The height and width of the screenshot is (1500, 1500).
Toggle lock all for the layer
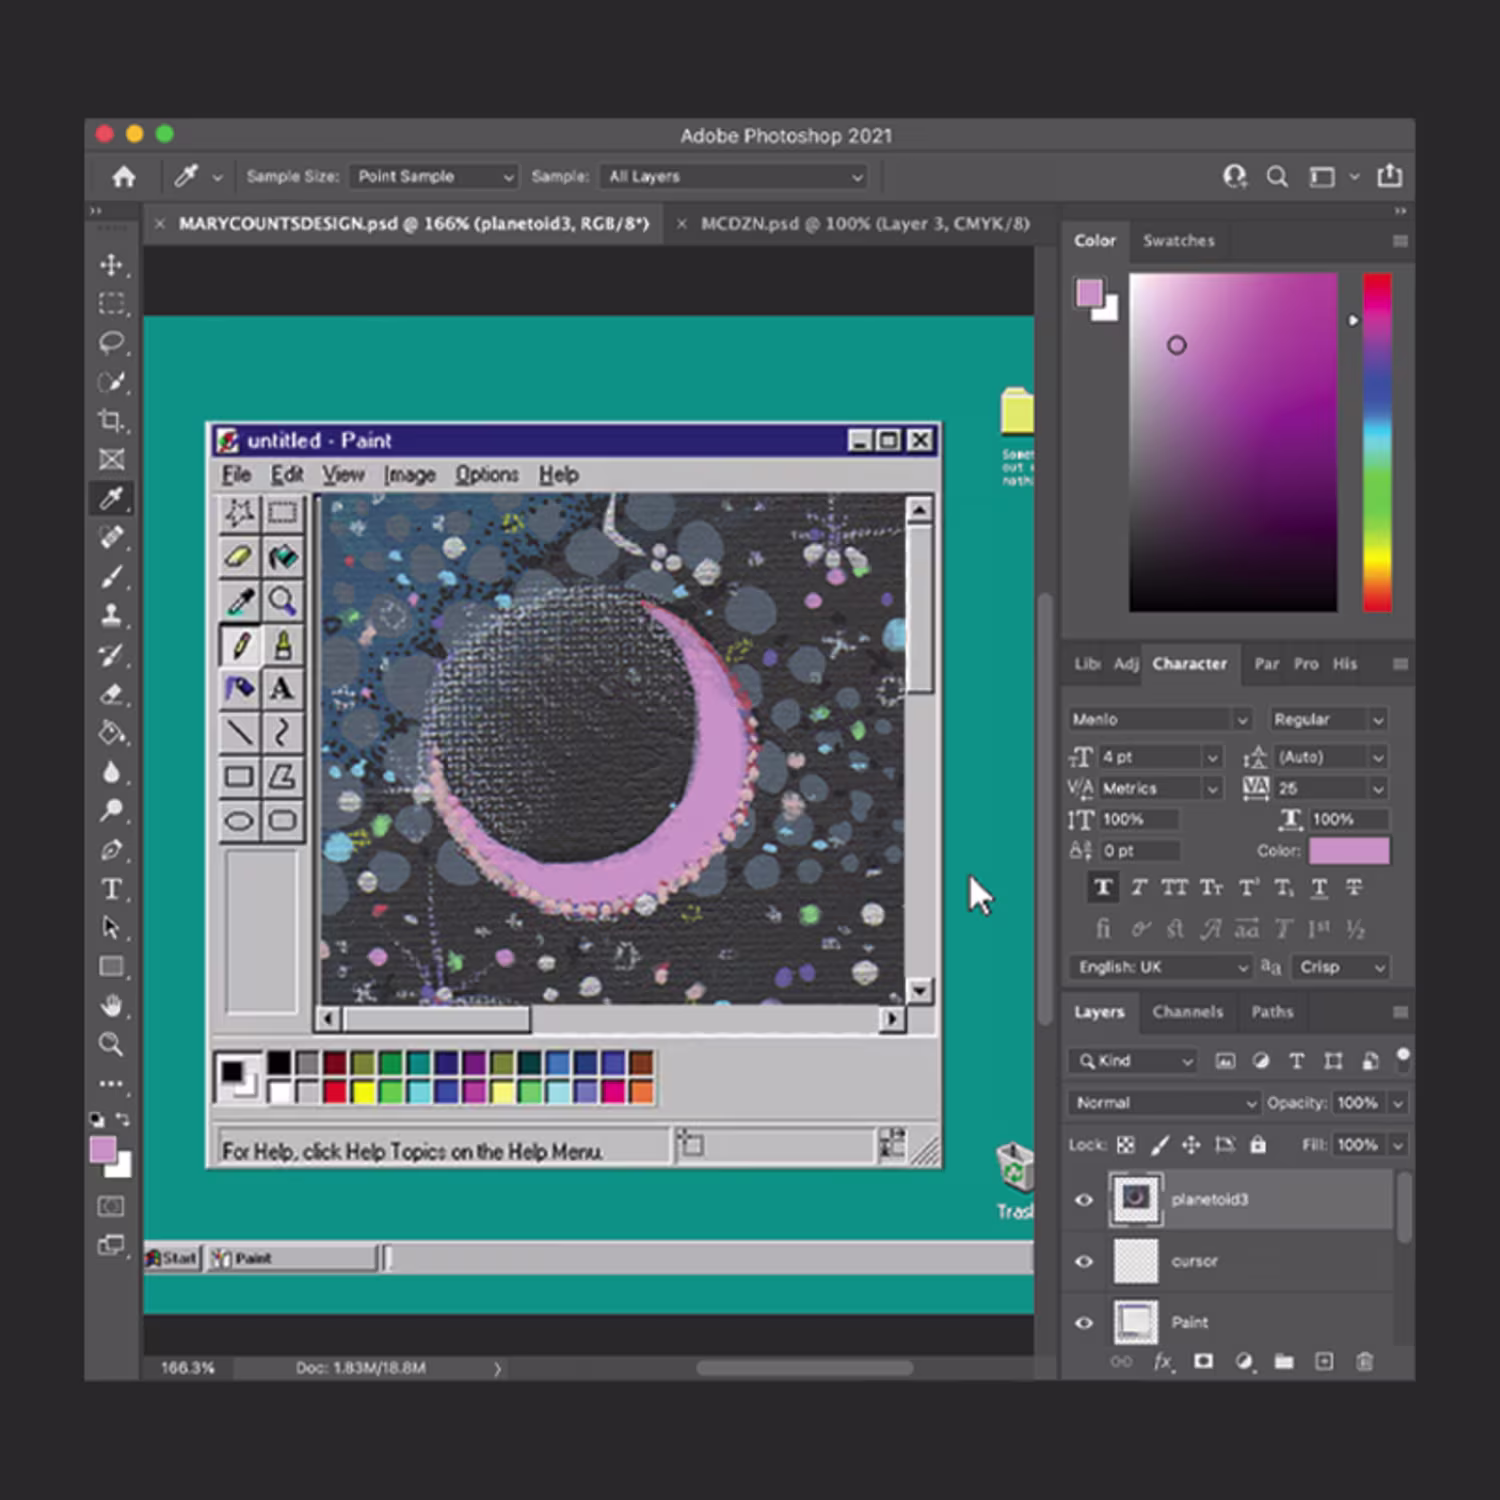tap(1258, 1144)
